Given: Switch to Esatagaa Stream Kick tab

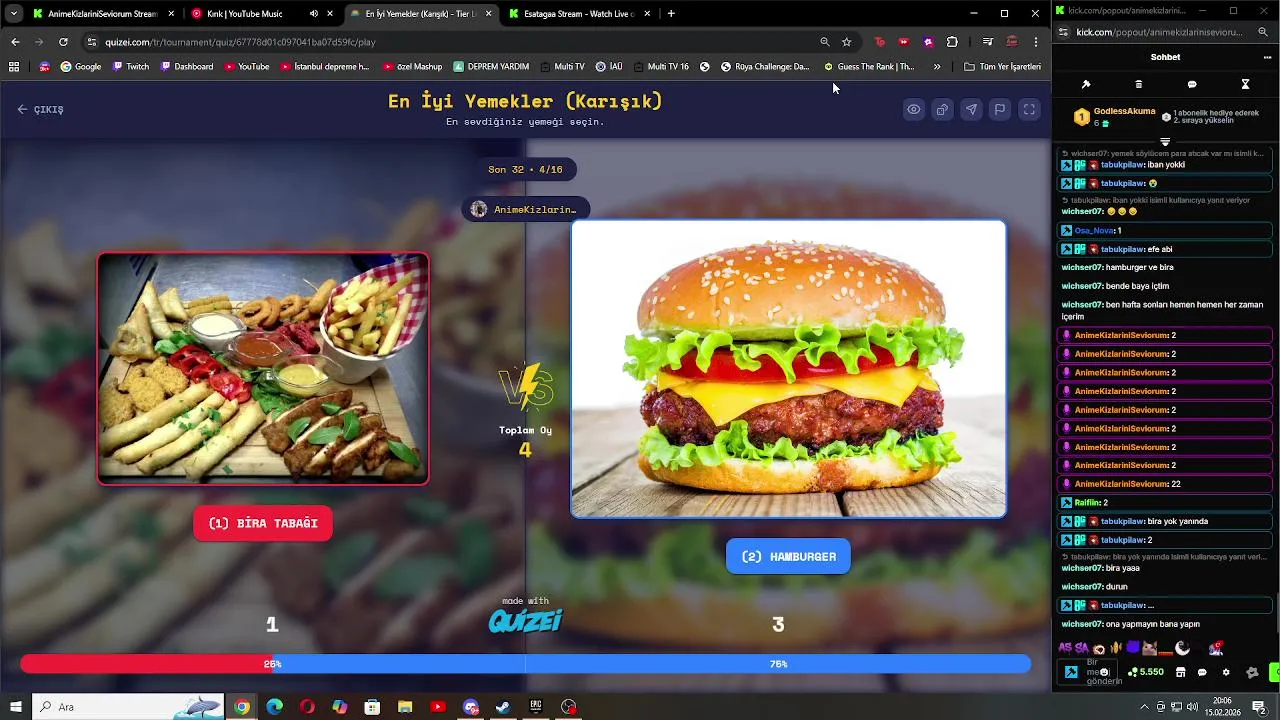Looking at the screenshot, I should click(x=578, y=14).
